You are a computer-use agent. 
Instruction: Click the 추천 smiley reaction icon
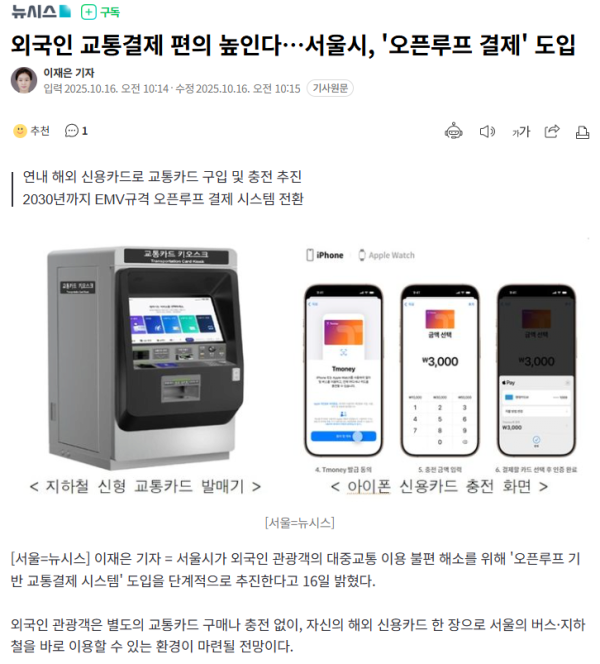click(x=20, y=131)
